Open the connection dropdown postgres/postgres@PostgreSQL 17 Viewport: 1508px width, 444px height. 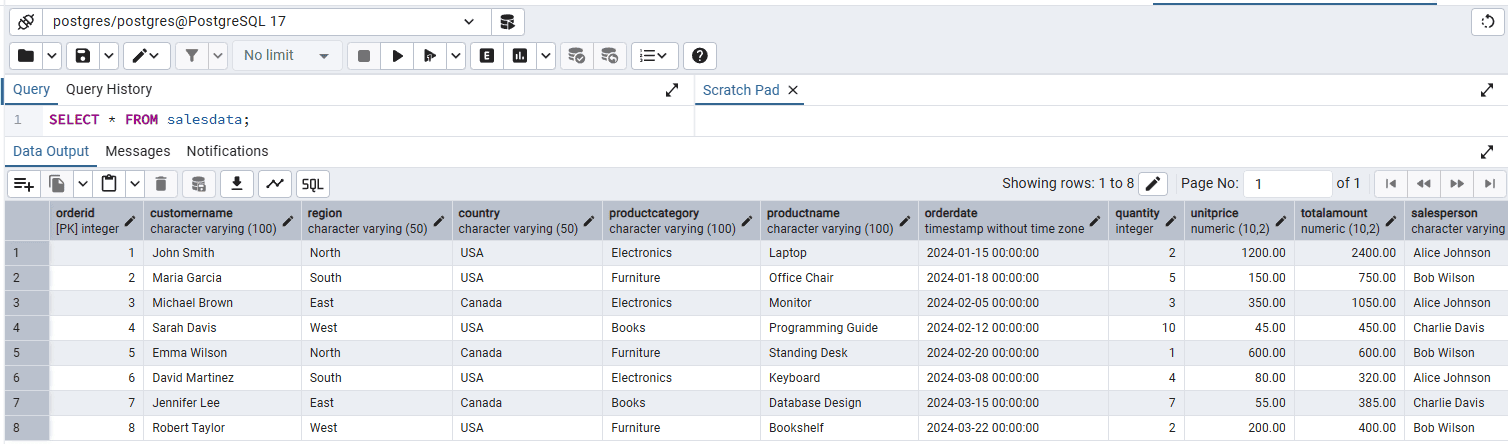coord(266,22)
